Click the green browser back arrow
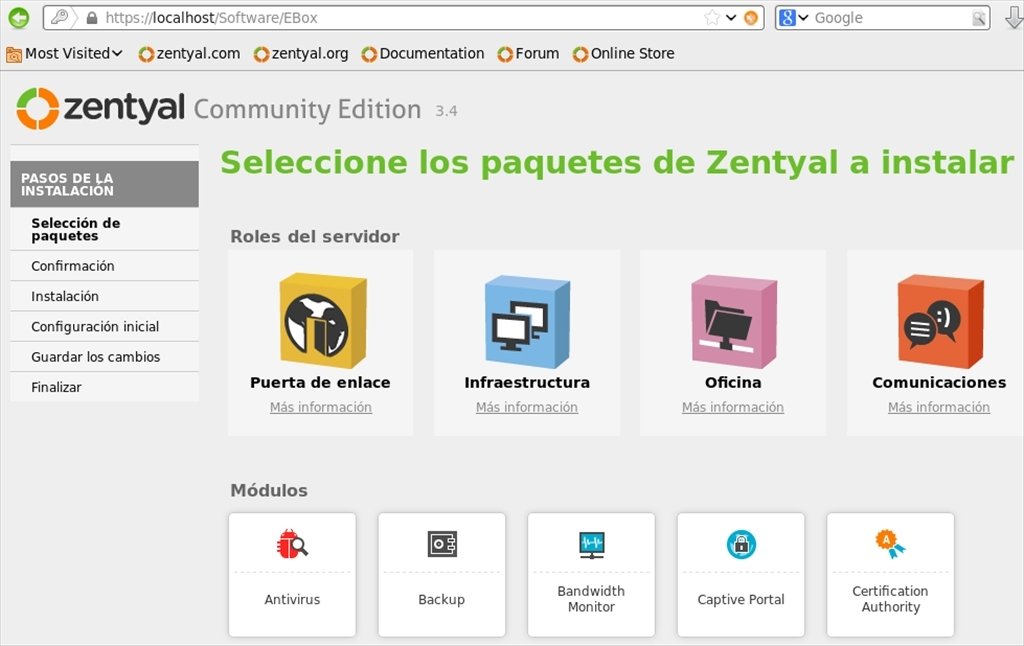1024x646 pixels. pos(19,18)
